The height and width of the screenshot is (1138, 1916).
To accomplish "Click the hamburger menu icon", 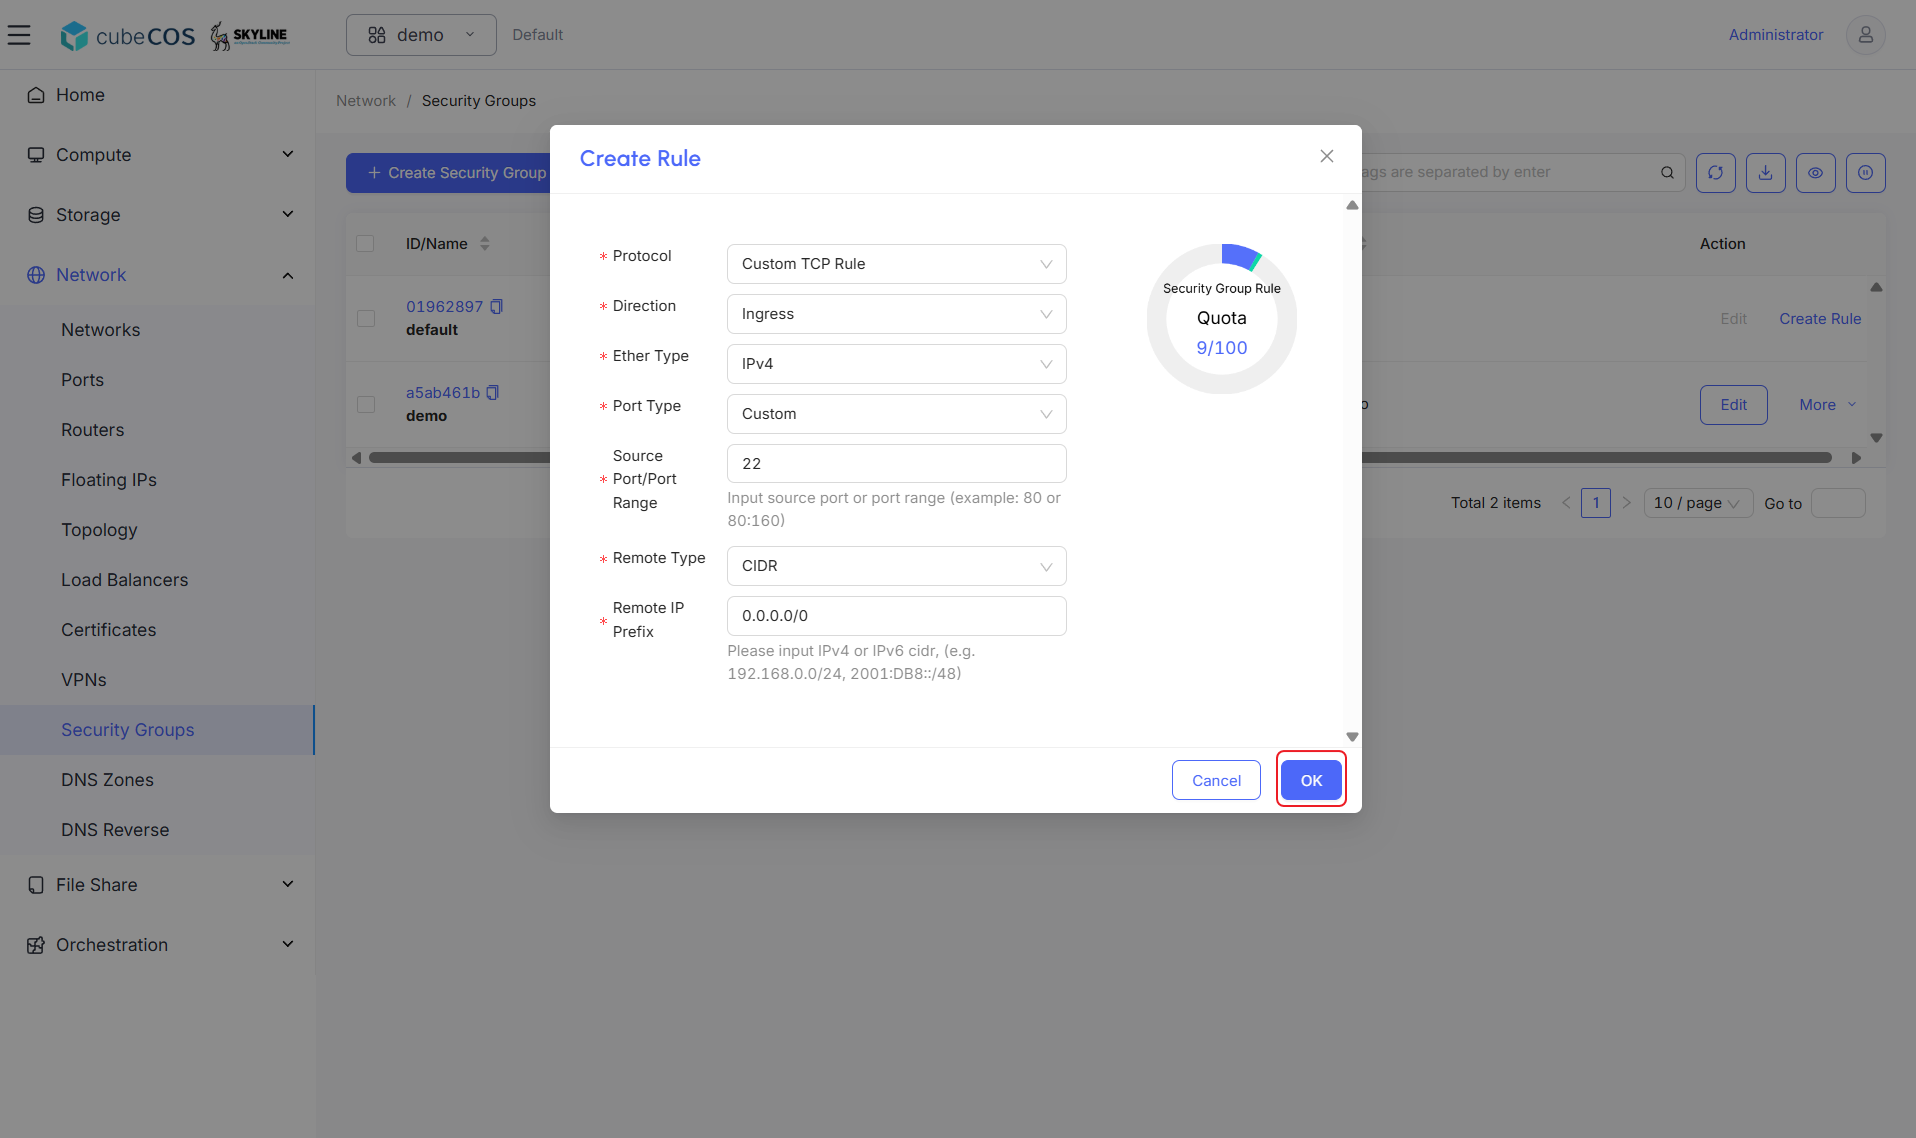I will click(19, 35).
